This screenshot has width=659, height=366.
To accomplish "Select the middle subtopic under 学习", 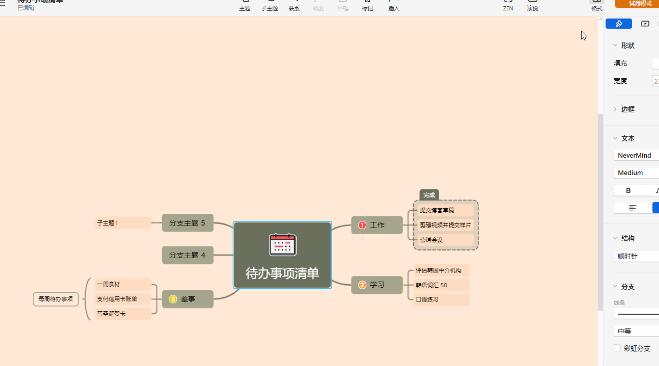I will click(x=441, y=285).
